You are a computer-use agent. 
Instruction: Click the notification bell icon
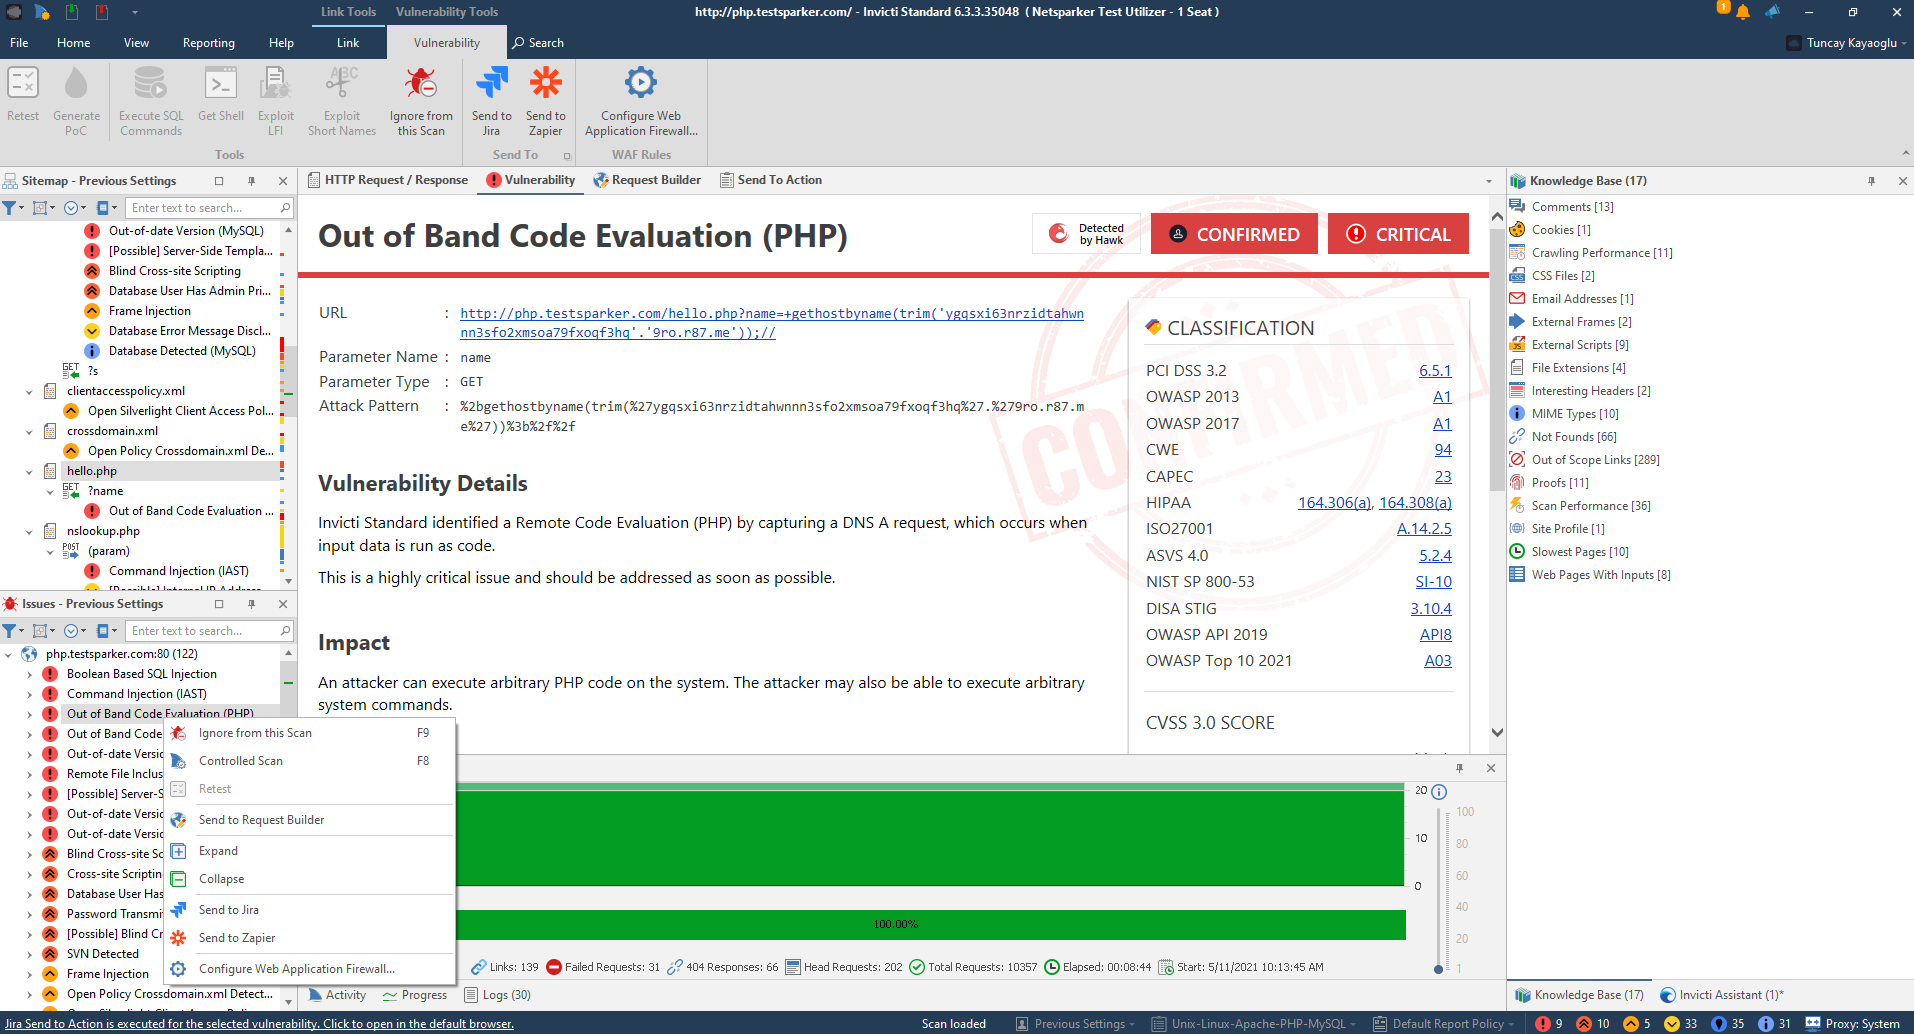tap(1743, 13)
